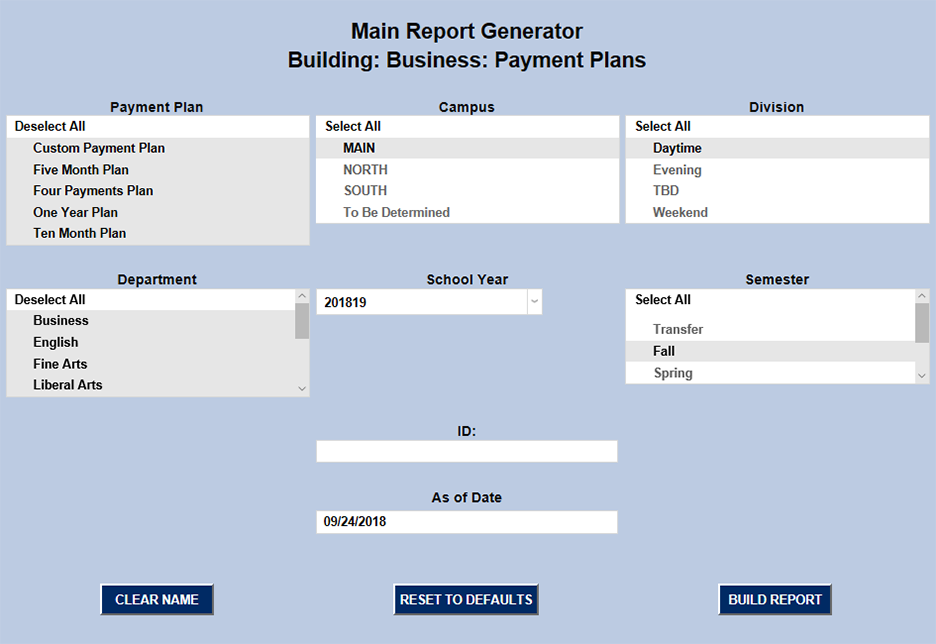Image resolution: width=936 pixels, height=644 pixels.
Task: Select NORTH campus option
Action: click(x=365, y=170)
